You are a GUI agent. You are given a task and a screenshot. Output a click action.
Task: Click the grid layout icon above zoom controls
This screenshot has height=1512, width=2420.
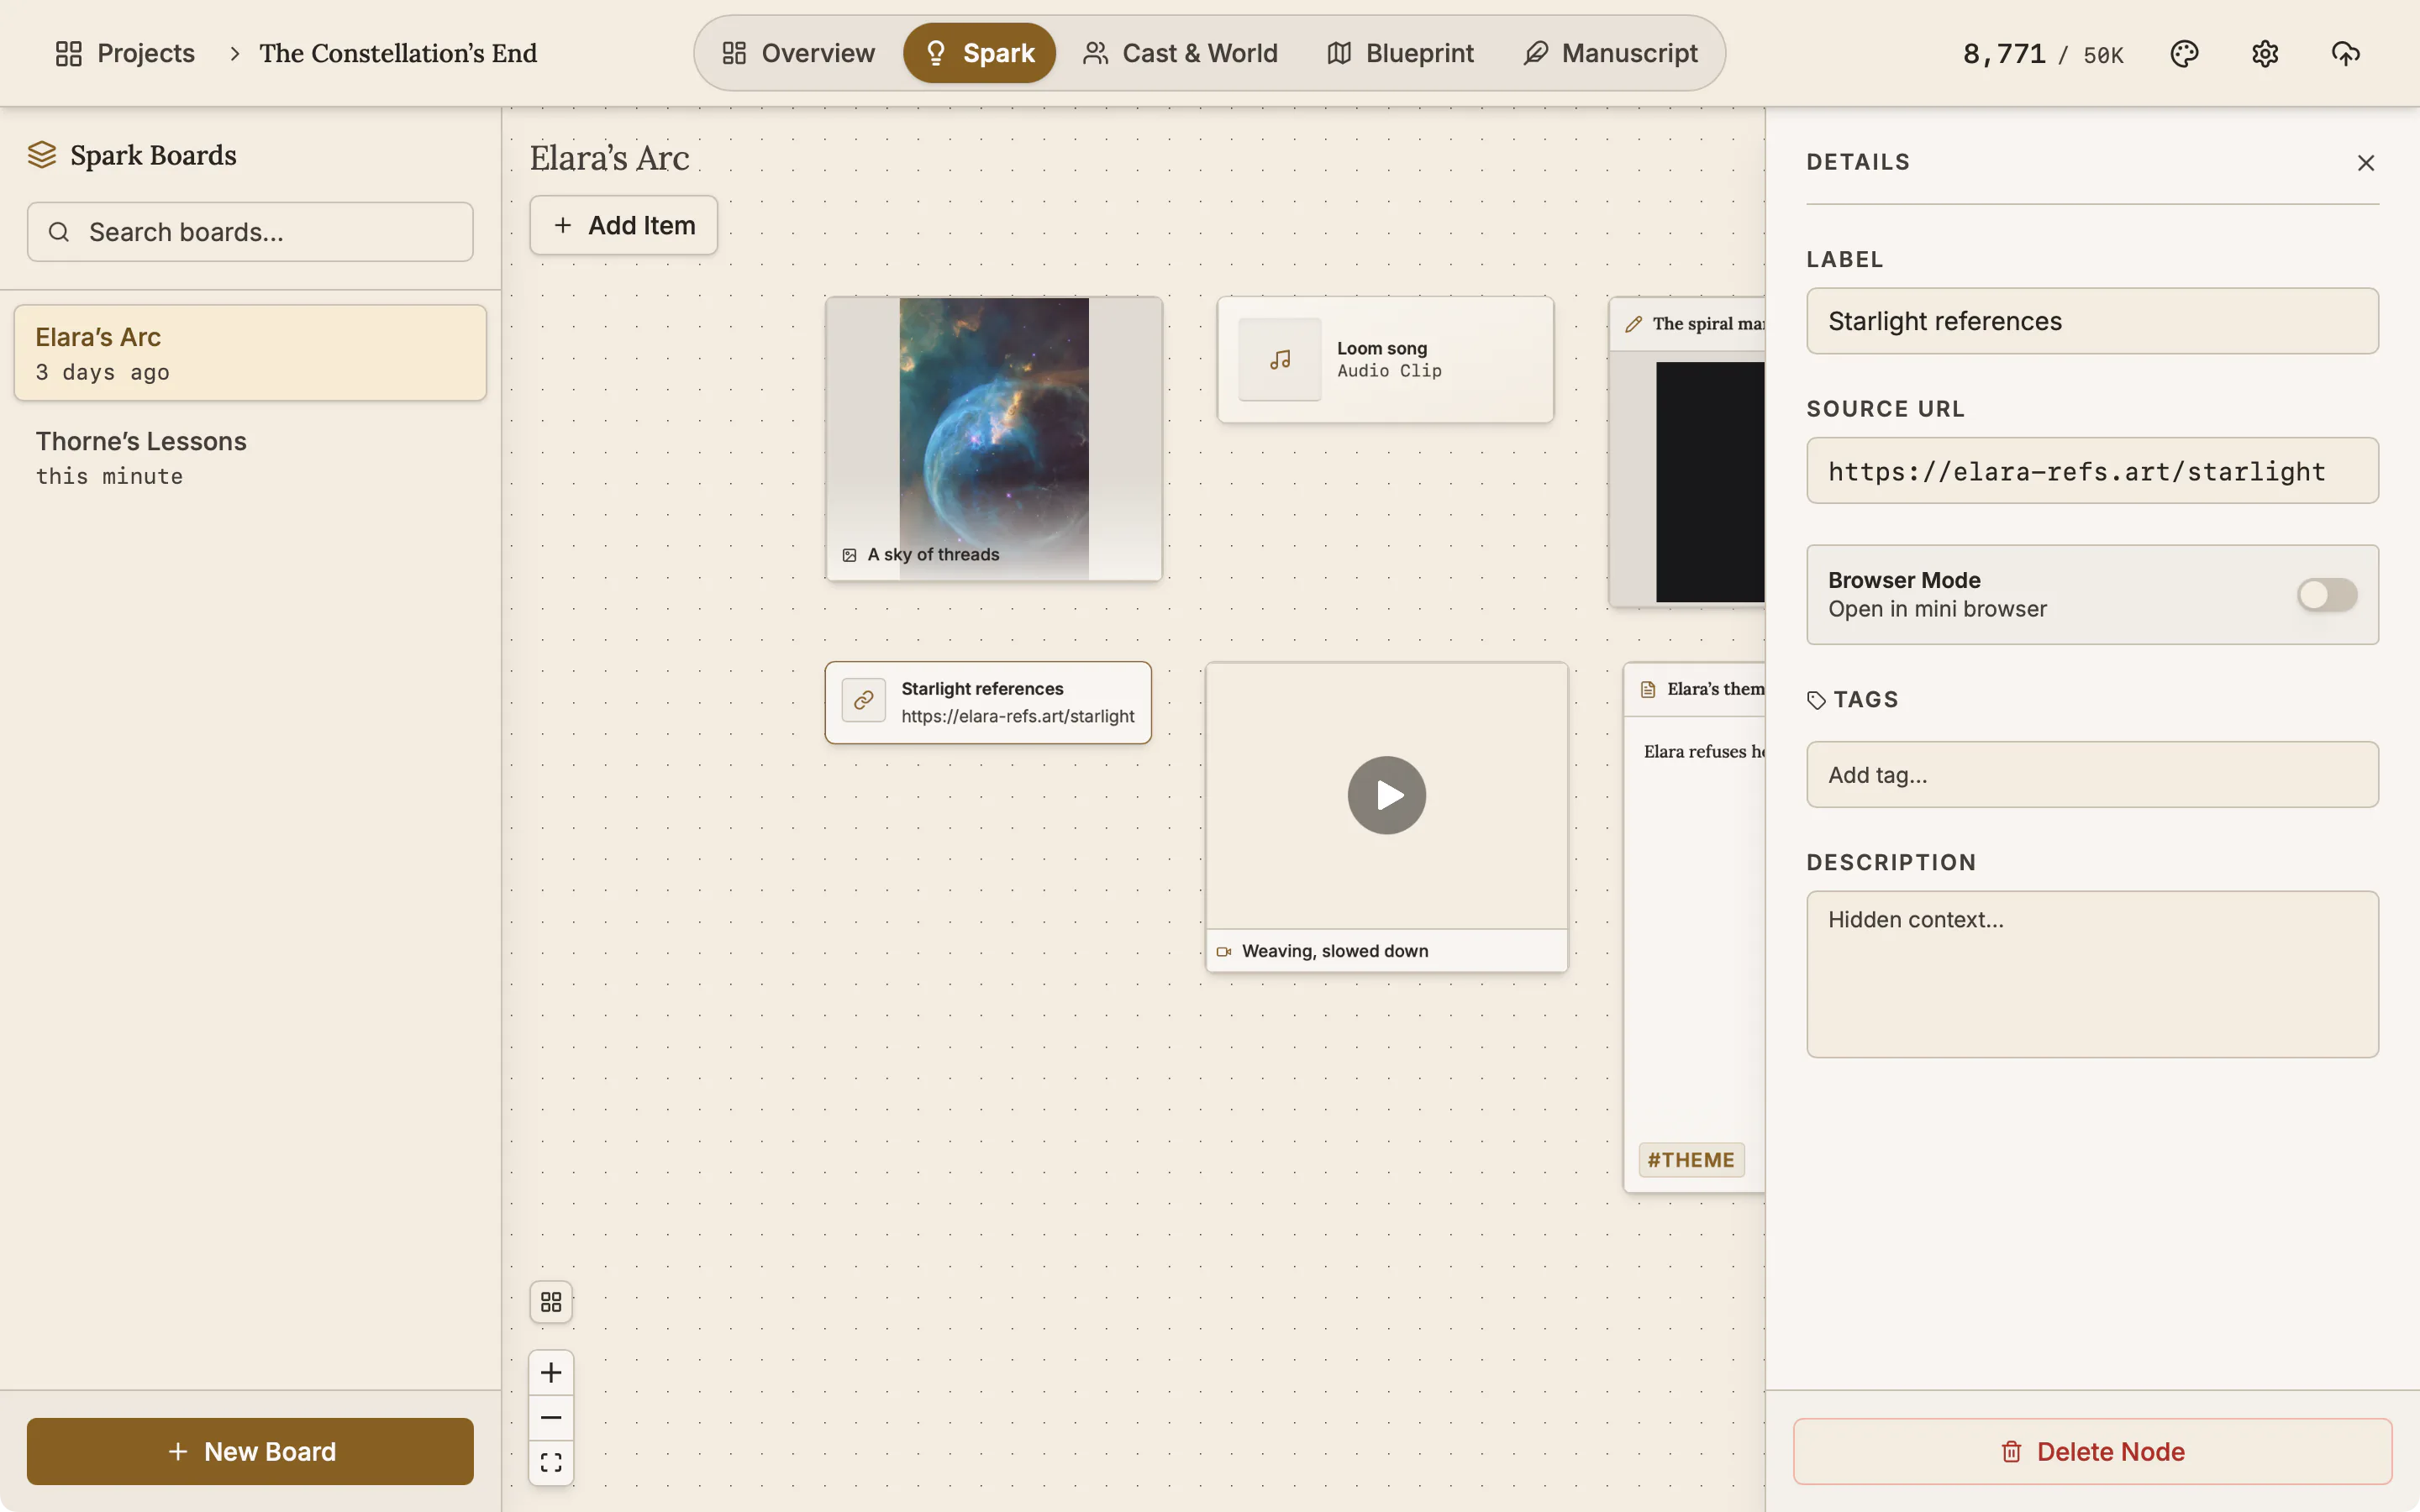pyautogui.click(x=551, y=1302)
